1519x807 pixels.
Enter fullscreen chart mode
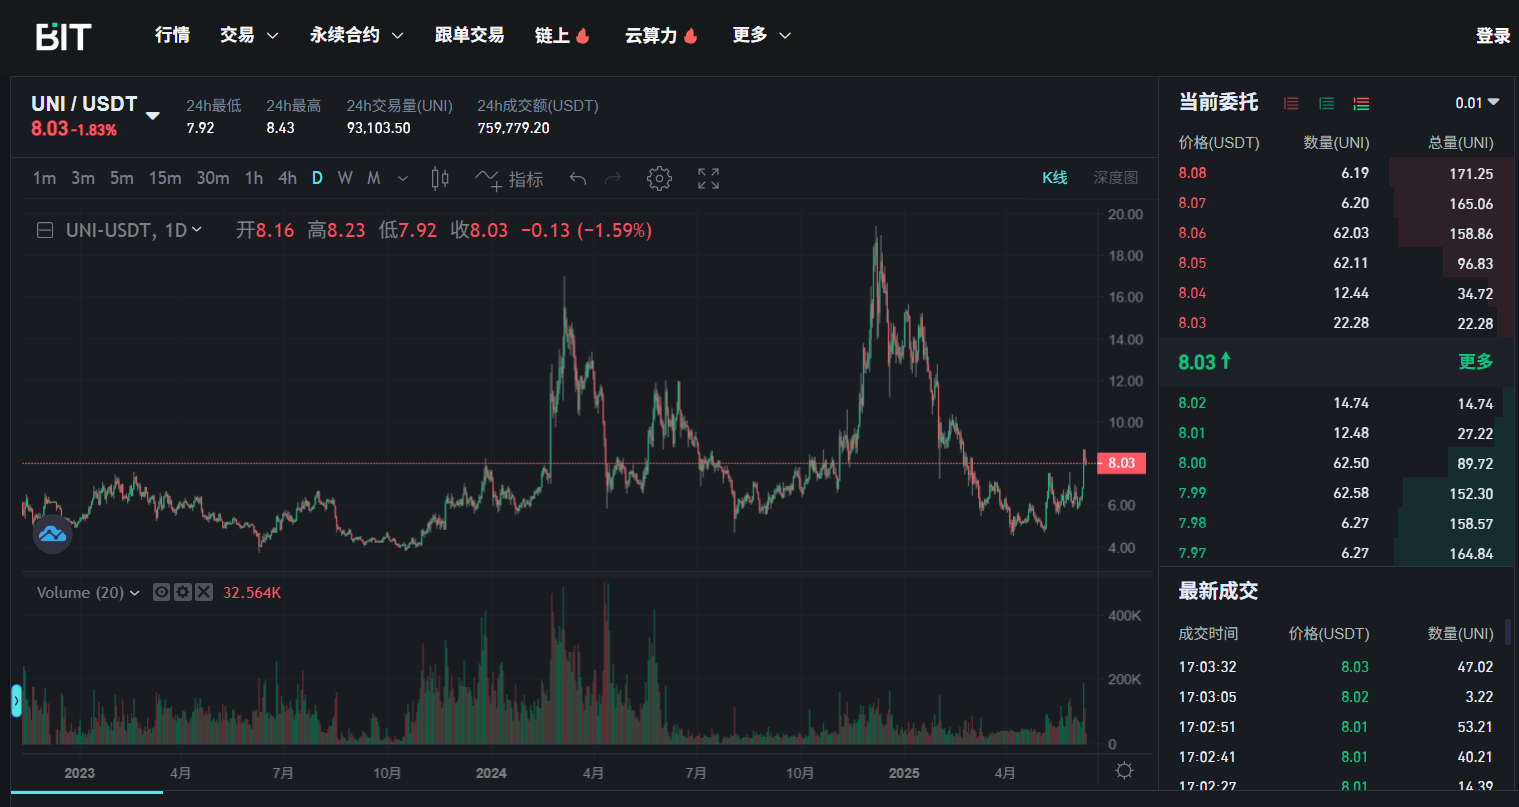pyautogui.click(x=708, y=179)
